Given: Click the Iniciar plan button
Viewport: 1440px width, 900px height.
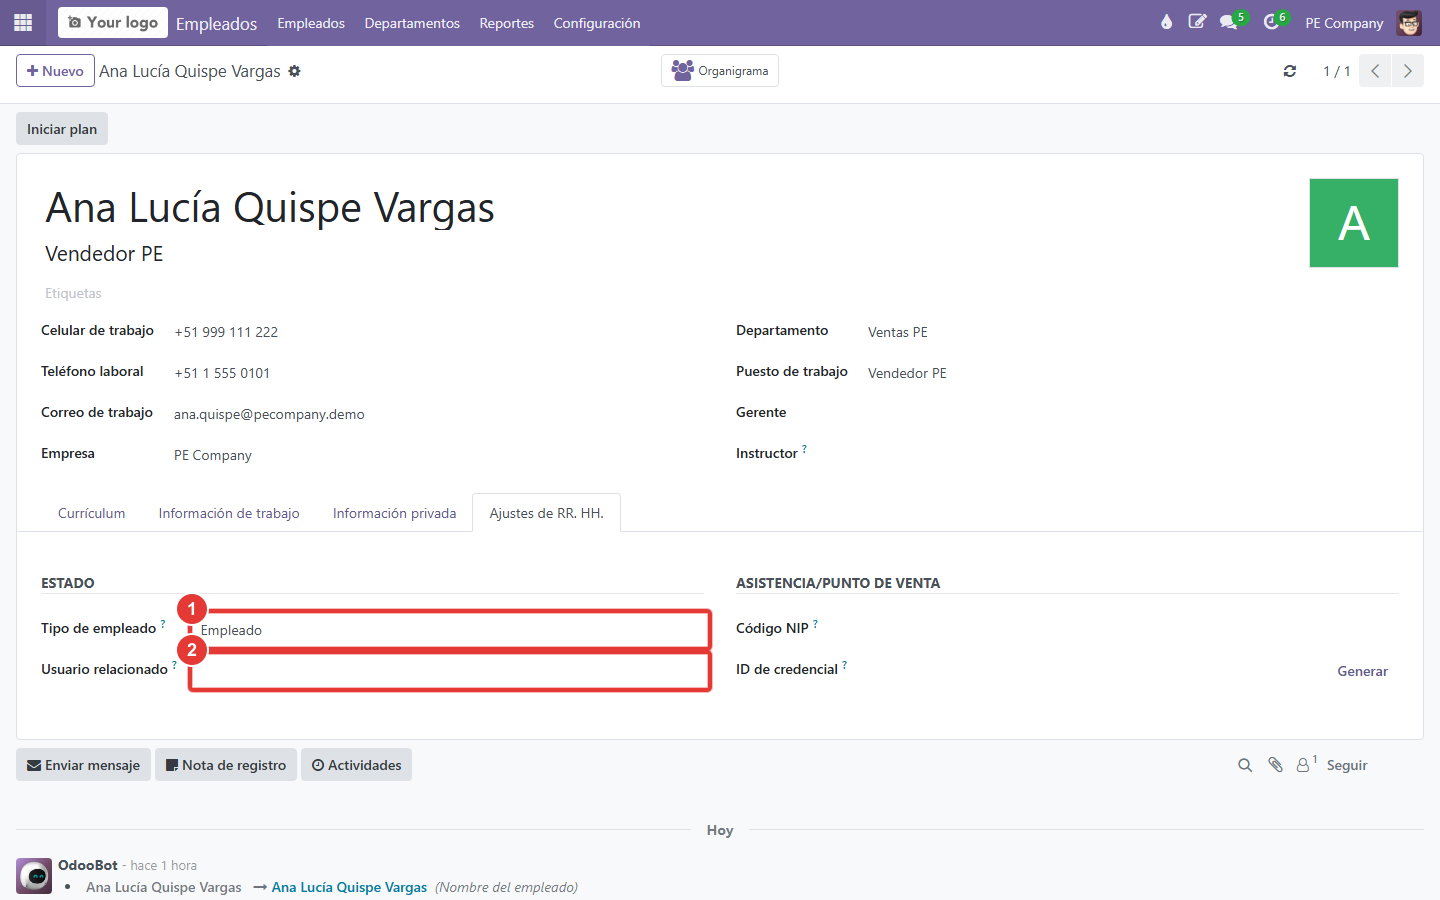Looking at the screenshot, I should [x=62, y=129].
